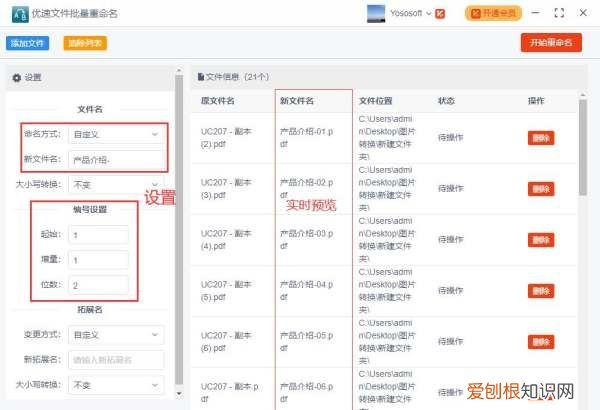Click new name 产品介绍-06.pdf
The image size is (600, 410).
pyautogui.click(x=307, y=393)
